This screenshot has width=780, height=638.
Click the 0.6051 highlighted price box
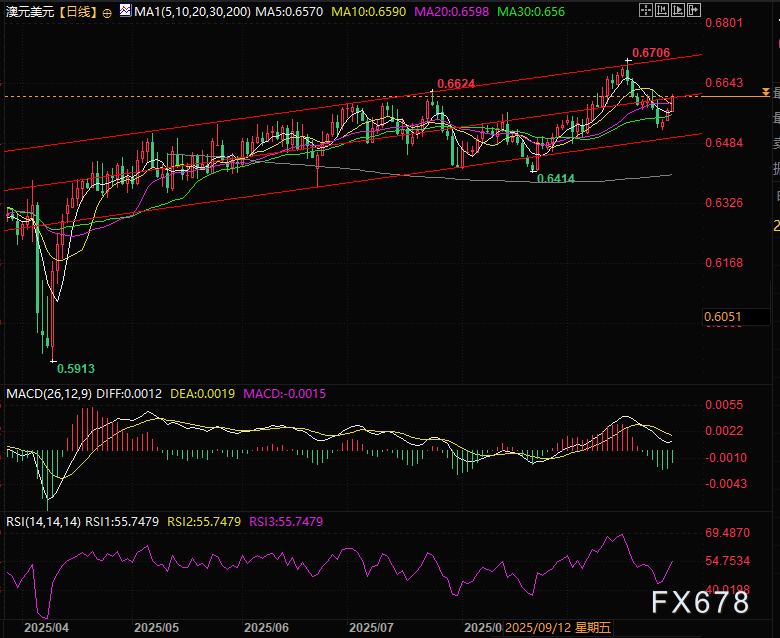(x=722, y=317)
